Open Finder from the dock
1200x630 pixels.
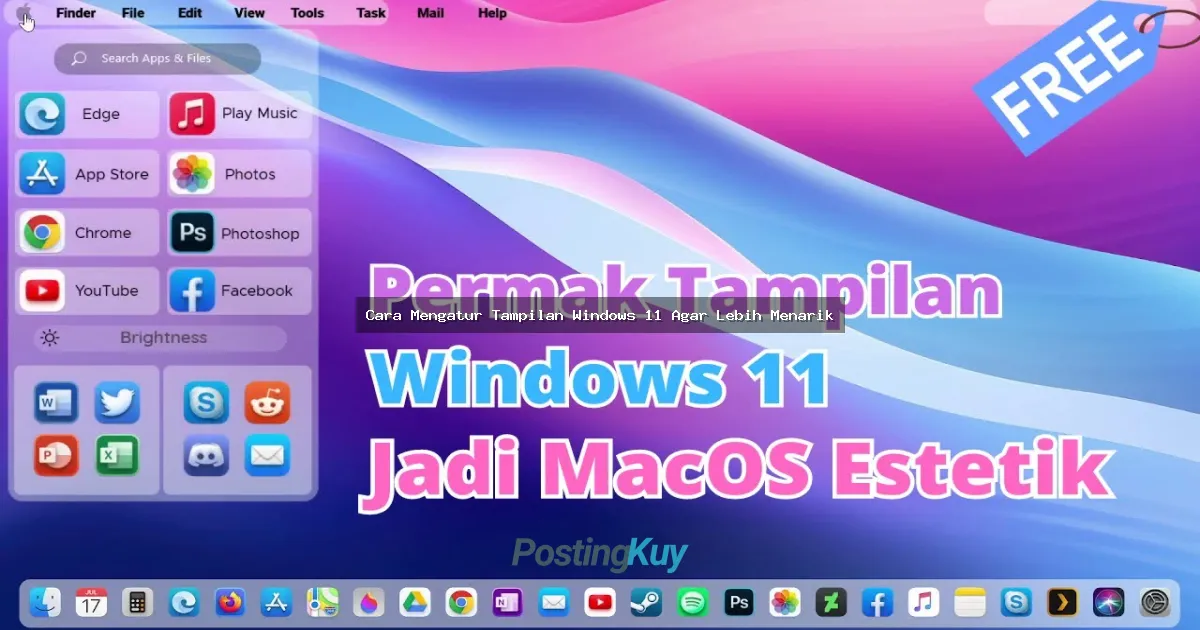[45, 602]
